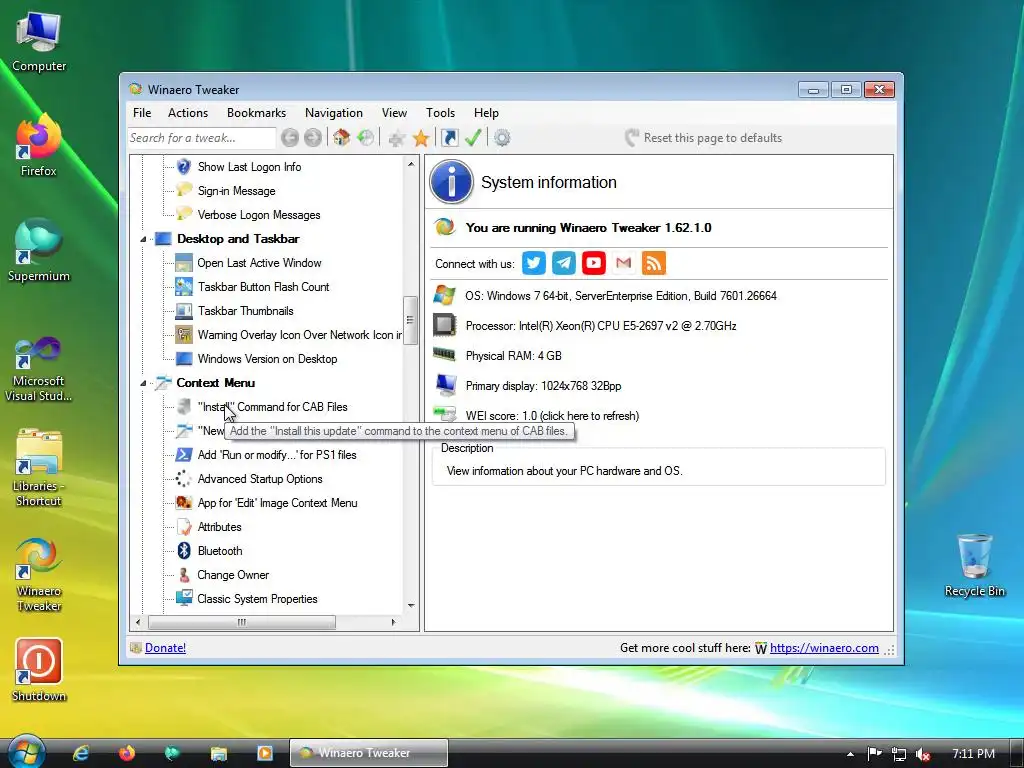Click the PowerShell icon for PS1 files
The width and height of the screenshot is (1024, 768).
click(x=184, y=455)
